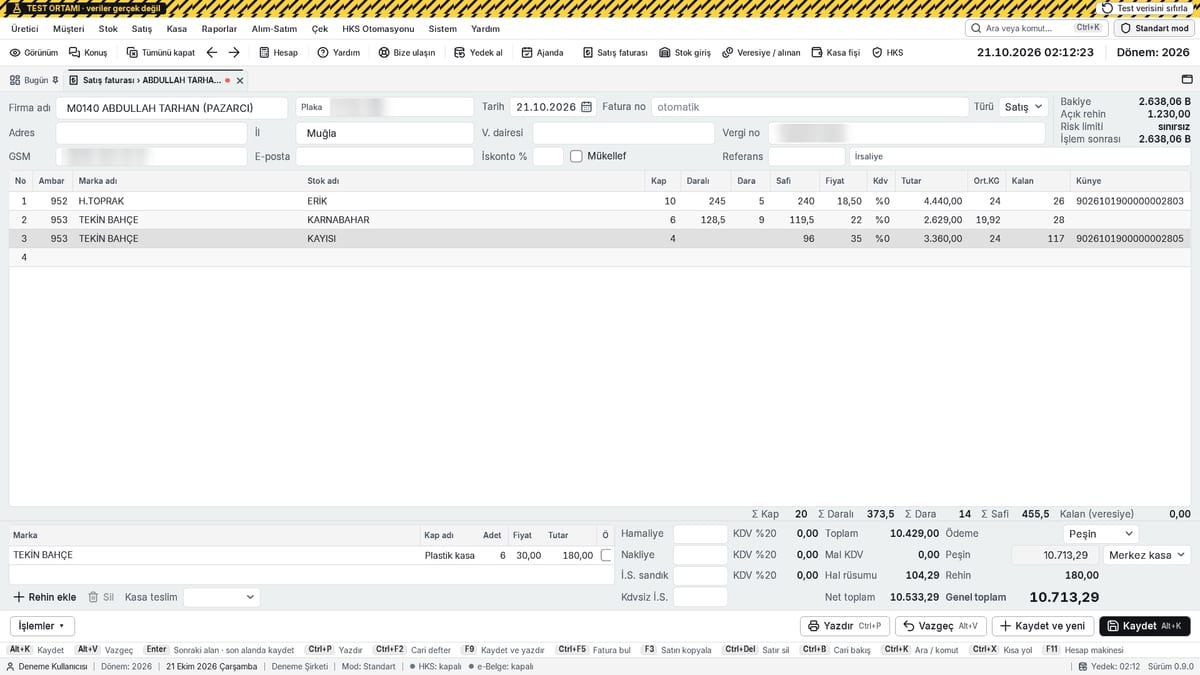Open the Raporlar menu
Image resolution: width=1200 pixels, height=675 pixels.
click(219, 29)
